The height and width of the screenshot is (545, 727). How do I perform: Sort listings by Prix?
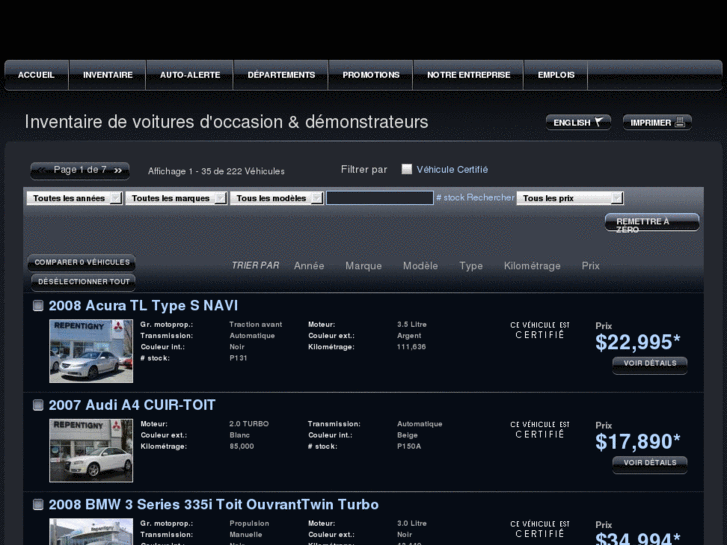591,266
